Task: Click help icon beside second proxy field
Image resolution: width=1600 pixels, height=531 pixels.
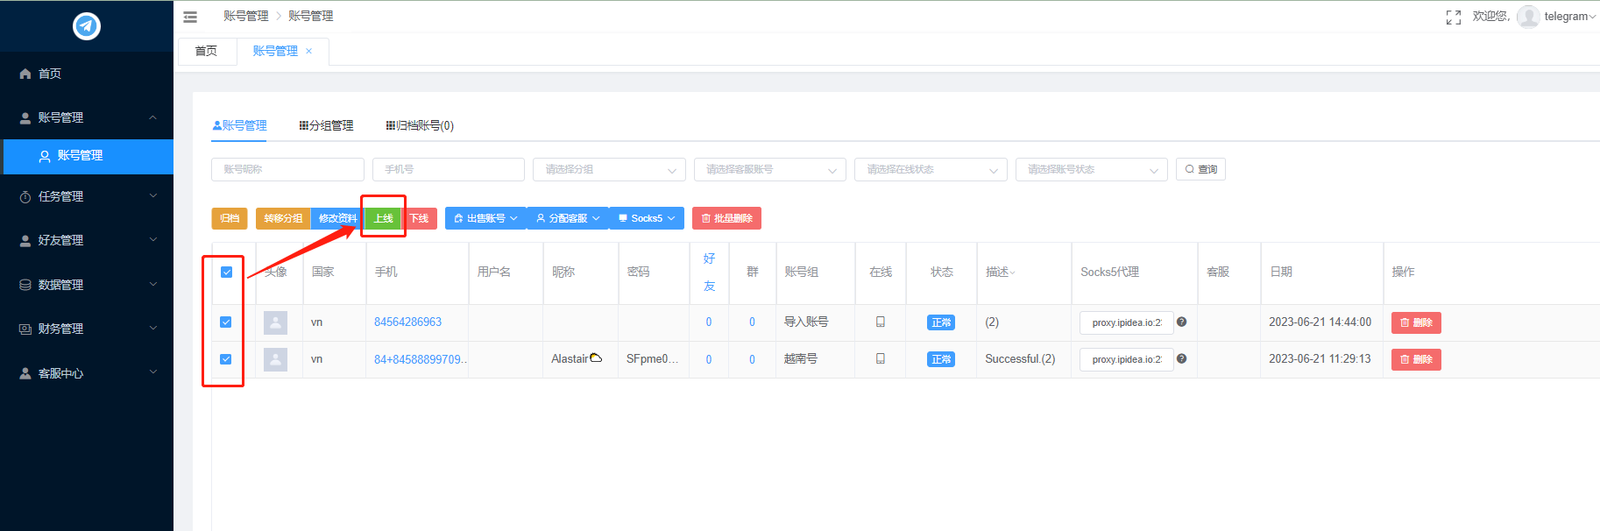Action: pos(1182,359)
